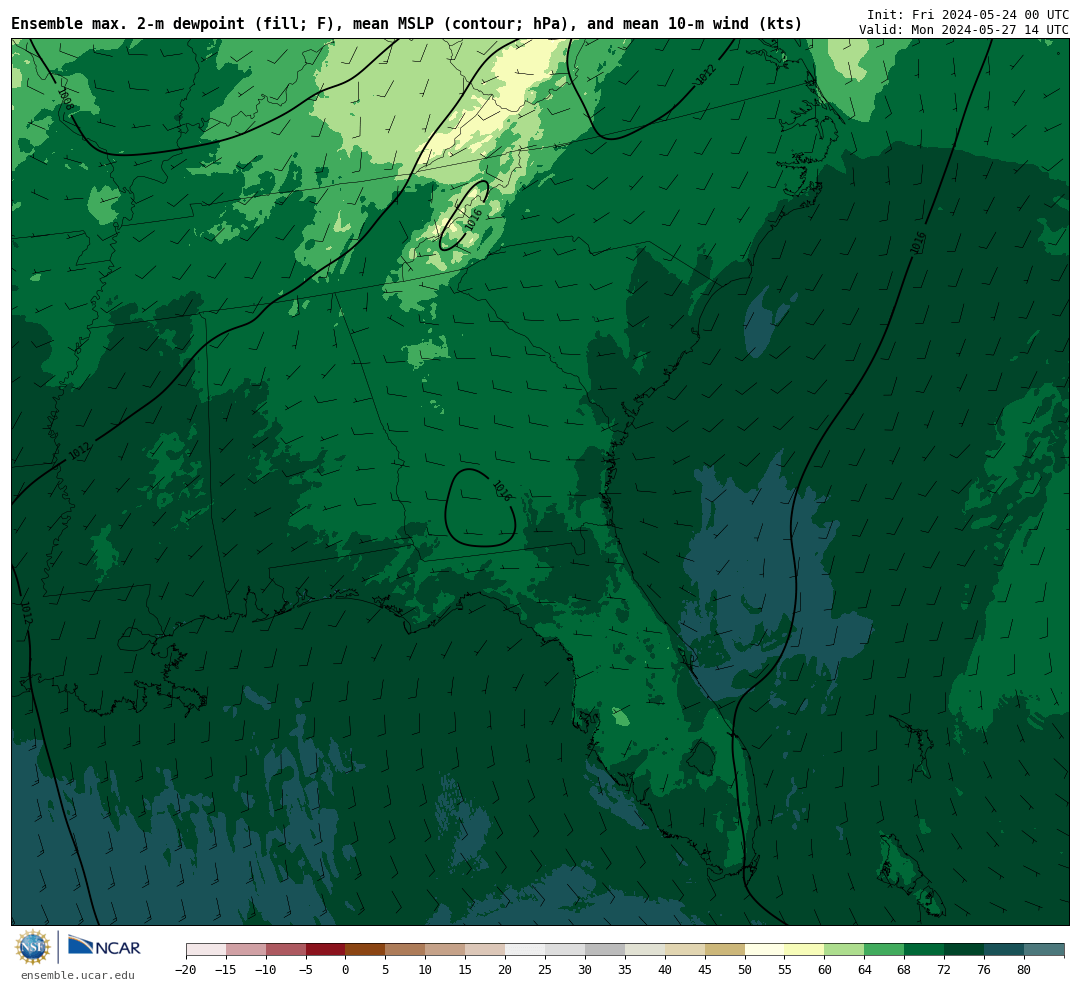The image size is (1080, 988).
Task: Click the '−20' colorbar tick label
Action: click(x=186, y=970)
